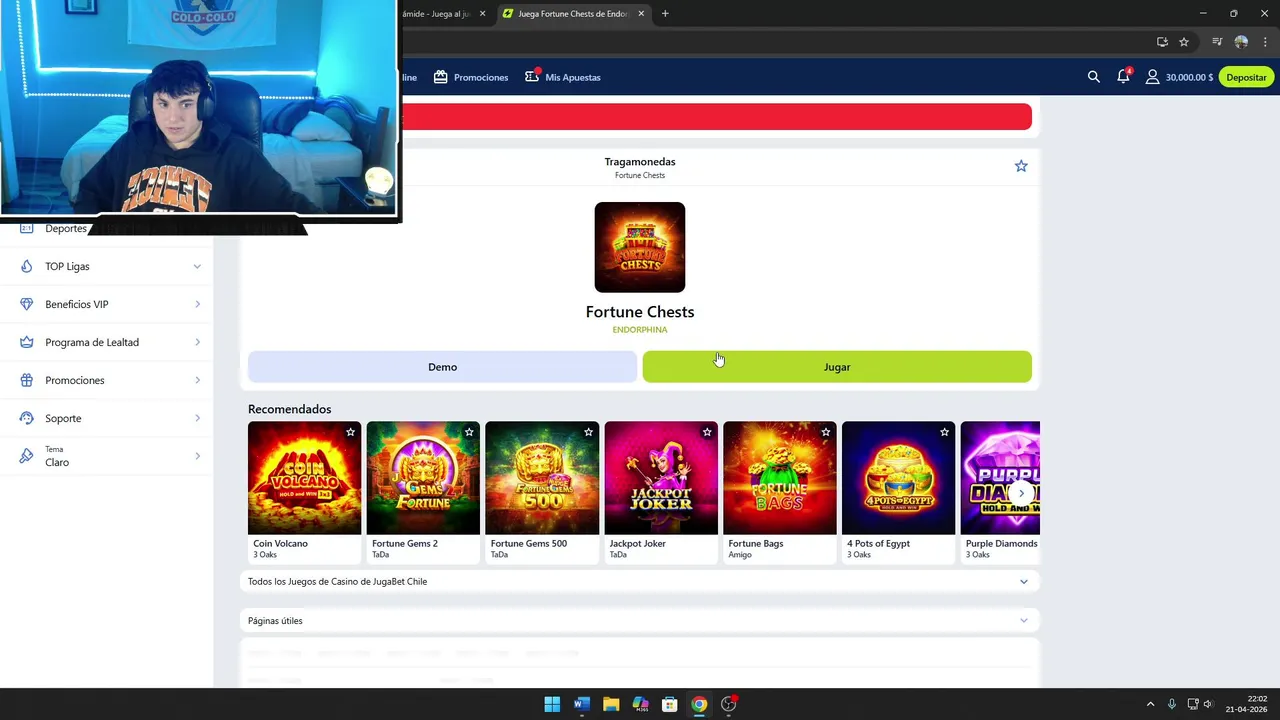
Task: Bookmark this page with Chrome star
Action: [1184, 42]
